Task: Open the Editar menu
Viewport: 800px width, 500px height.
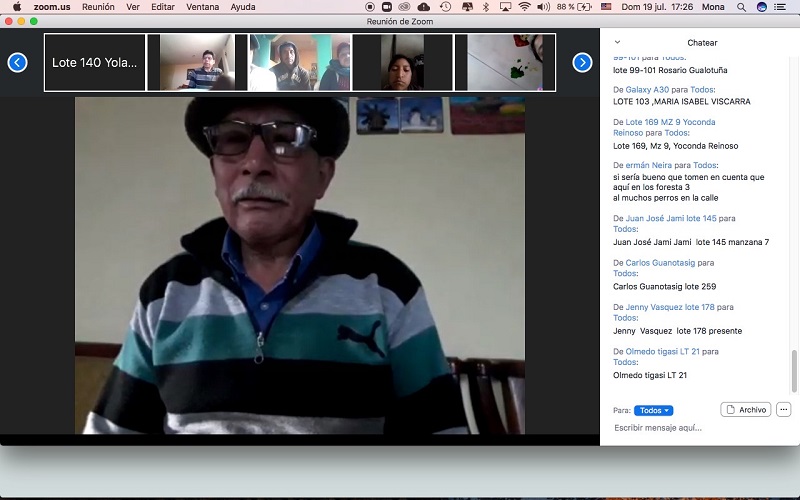Action: point(163,7)
